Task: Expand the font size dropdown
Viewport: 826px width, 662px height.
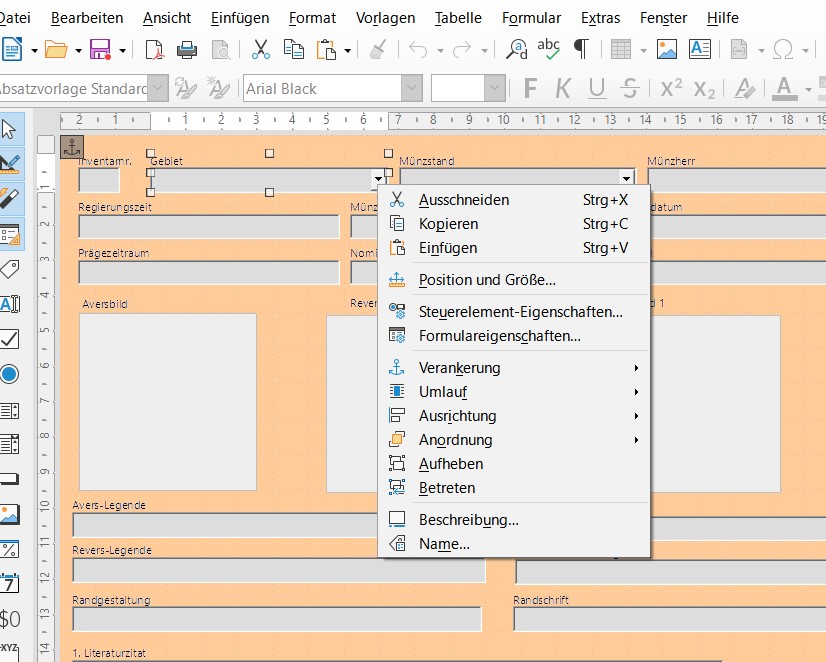Action: pos(494,88)
